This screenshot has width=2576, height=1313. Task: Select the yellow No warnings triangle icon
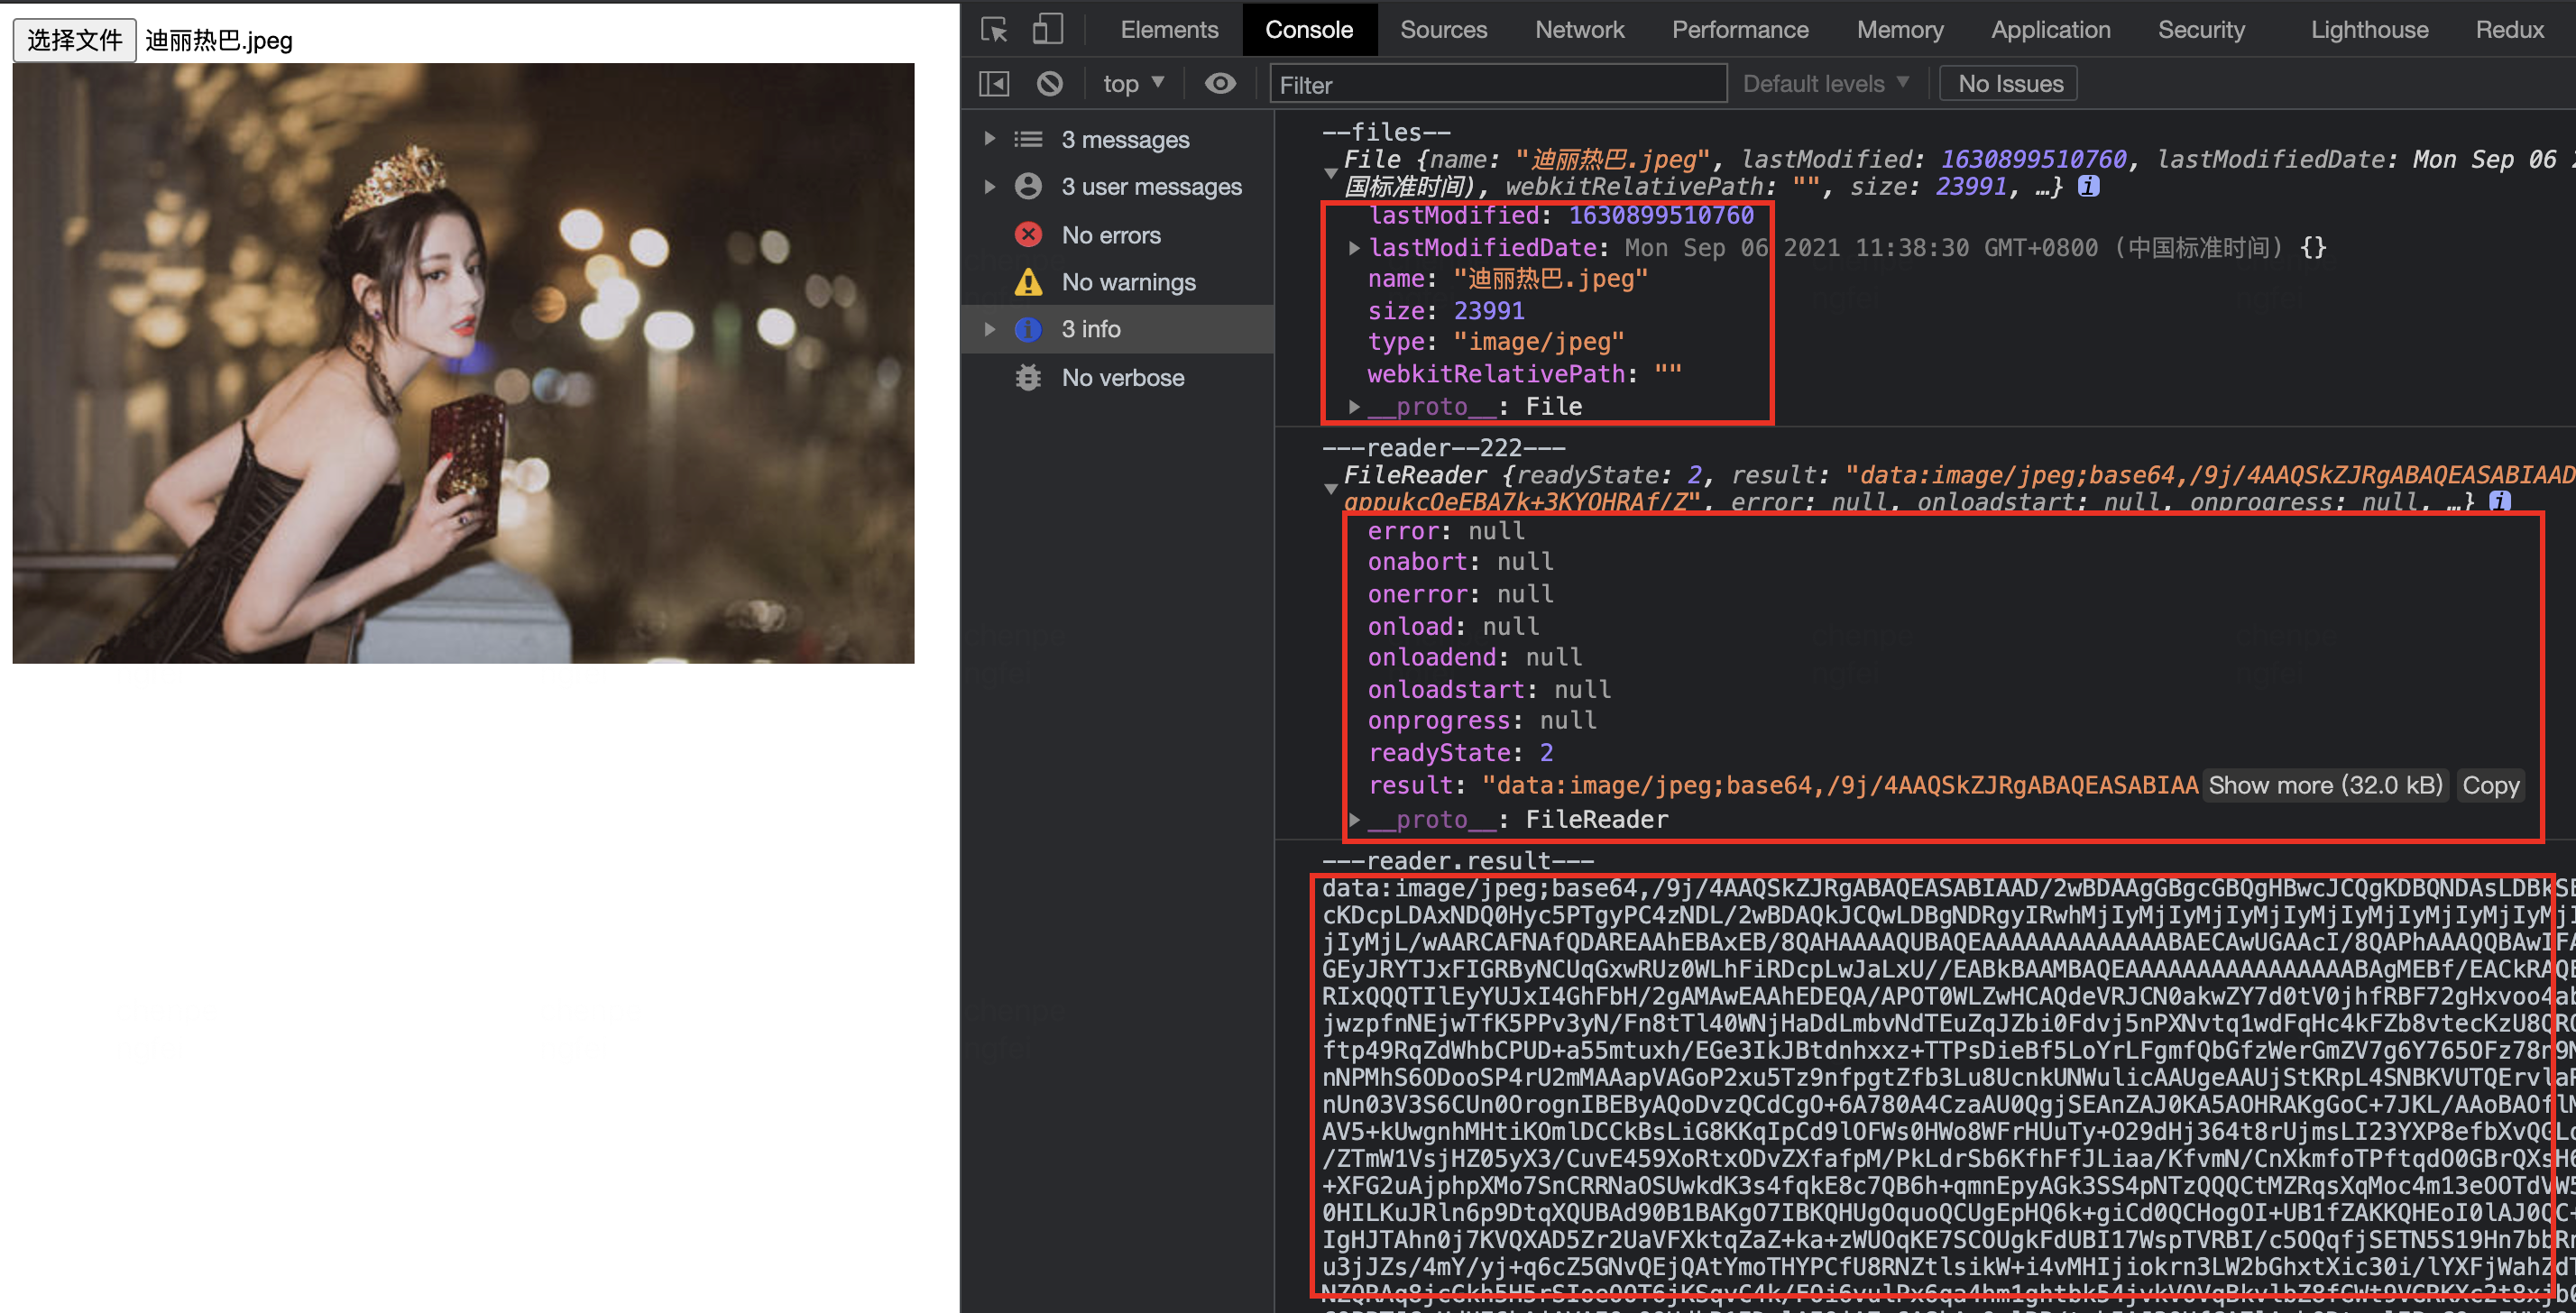pos(1028,282)
